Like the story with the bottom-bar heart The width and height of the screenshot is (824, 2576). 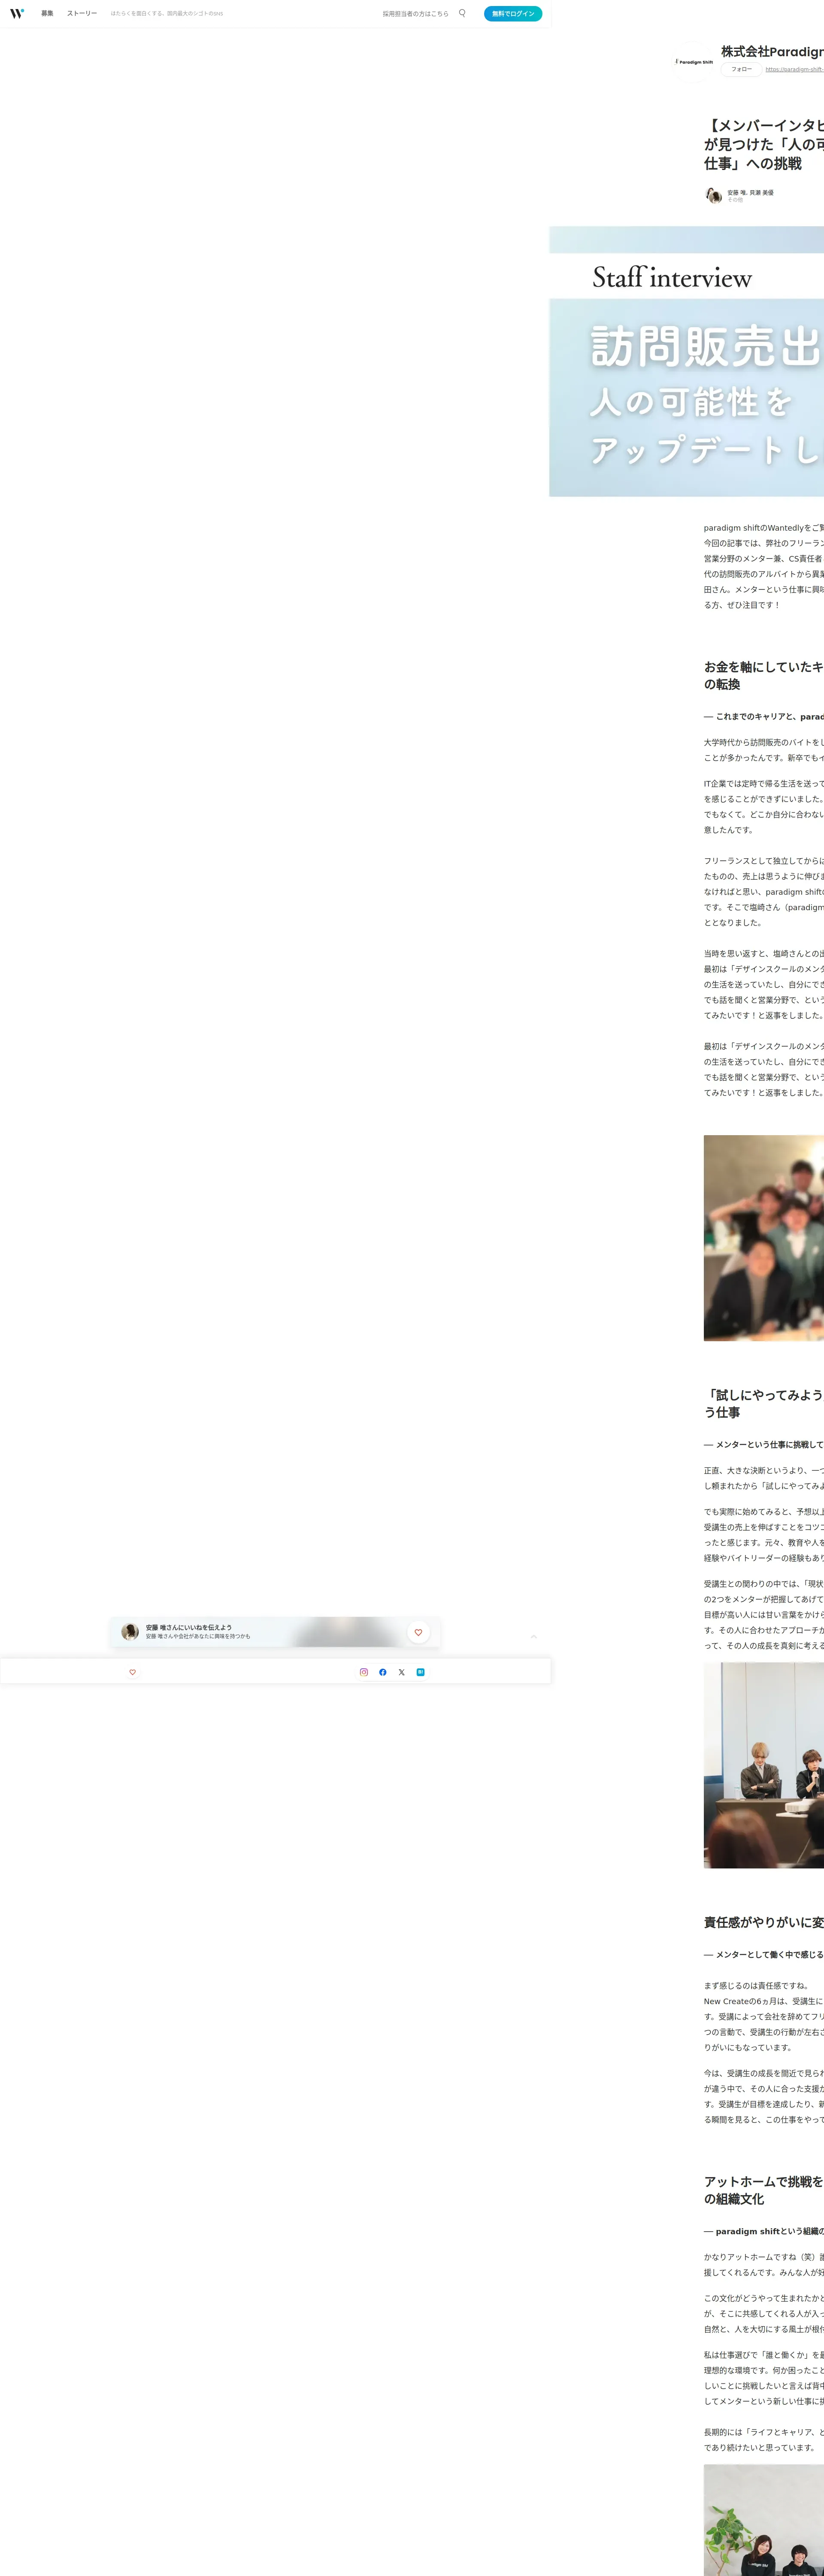tap(132, 1672)
